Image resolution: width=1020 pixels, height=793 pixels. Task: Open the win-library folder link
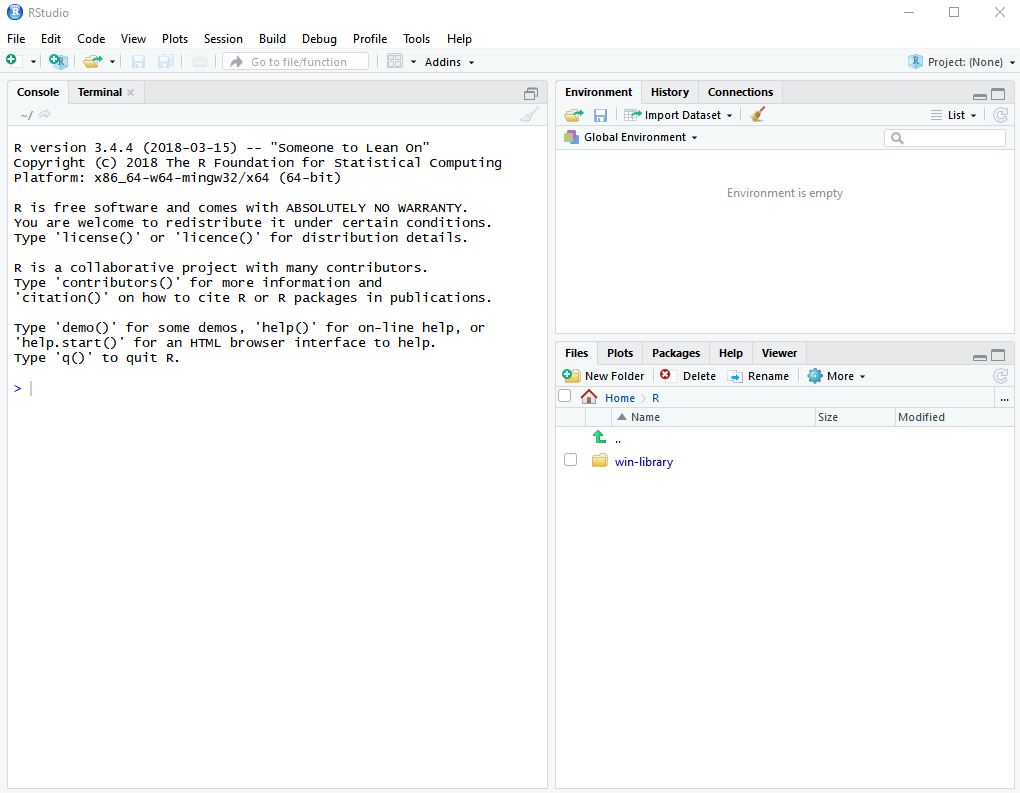(x=643, y=462)
